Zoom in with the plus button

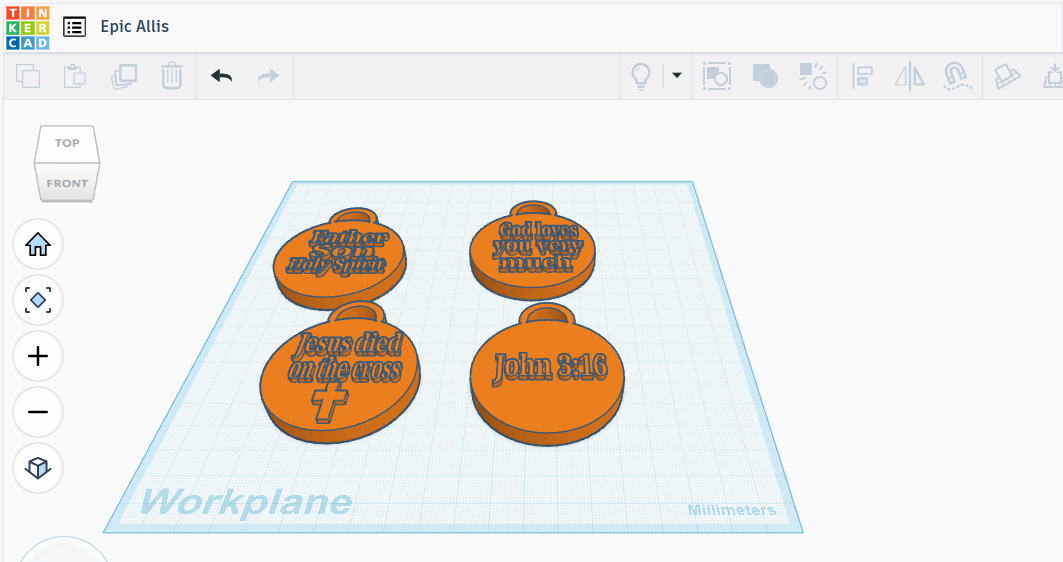coord(38,356)
